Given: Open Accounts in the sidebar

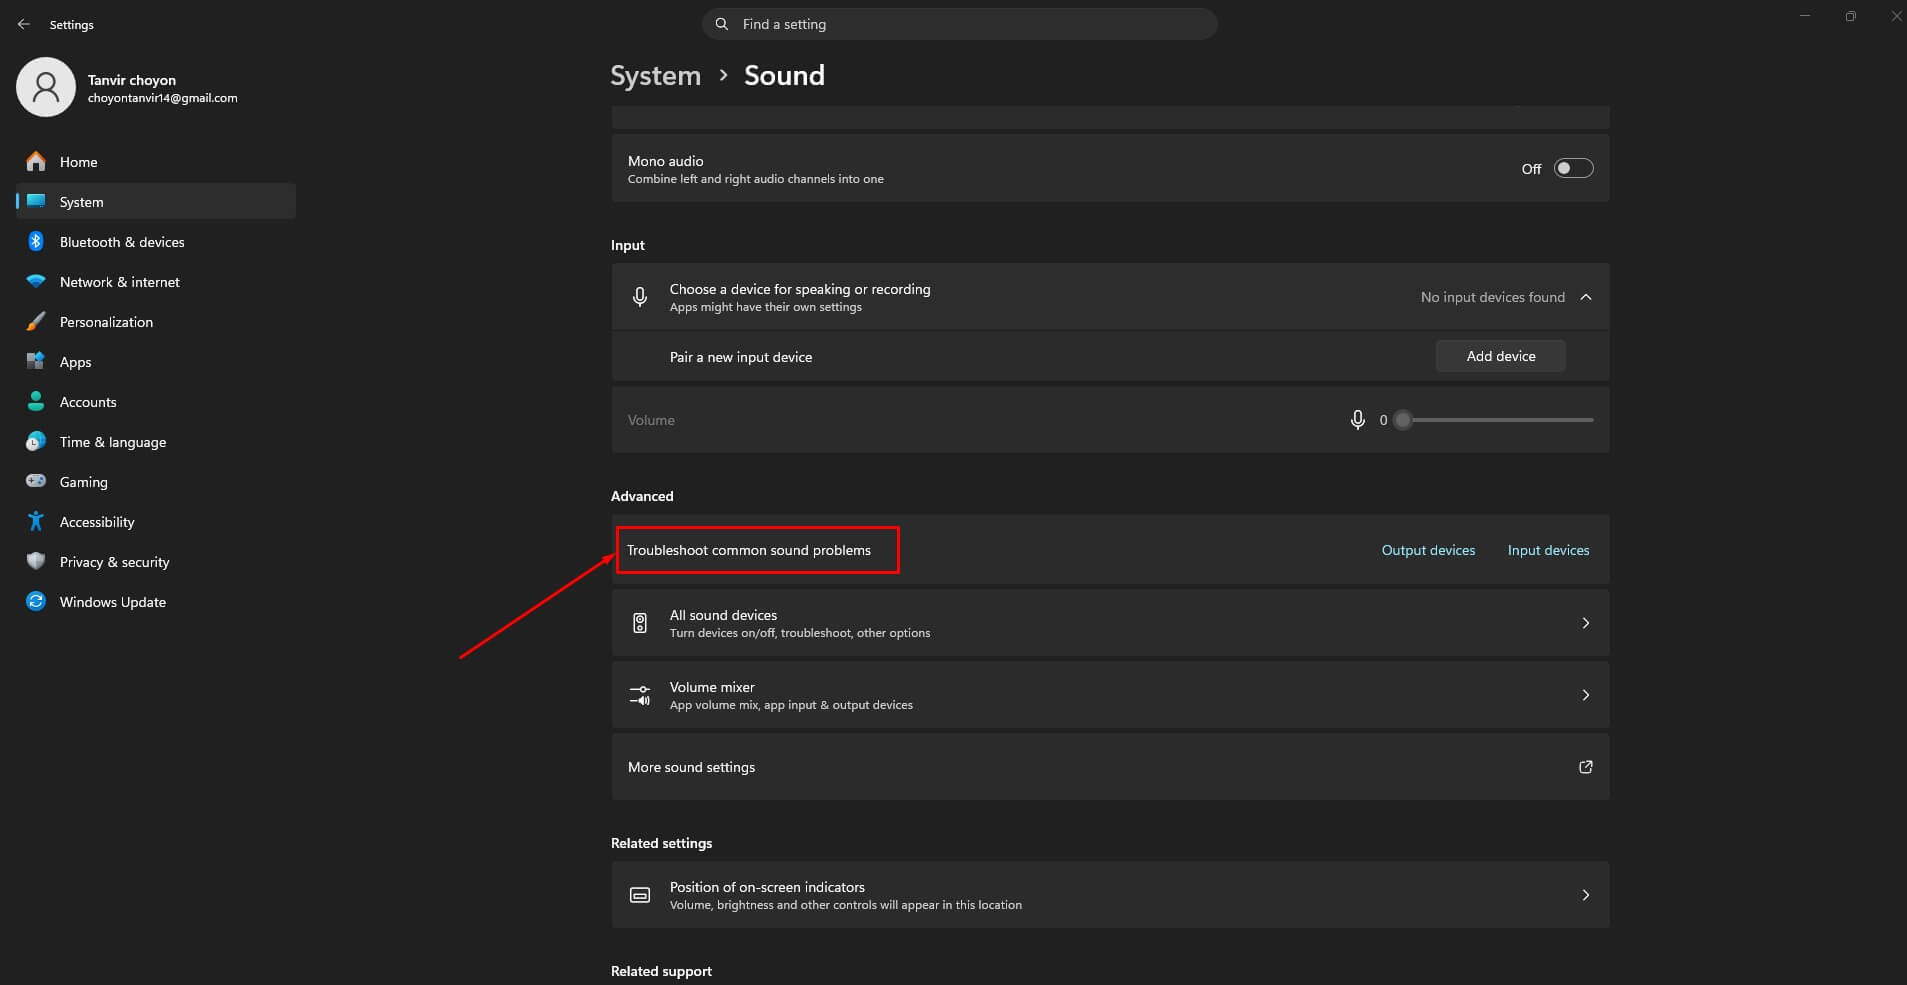Looking at the screenshot, I should pos(156,401).
